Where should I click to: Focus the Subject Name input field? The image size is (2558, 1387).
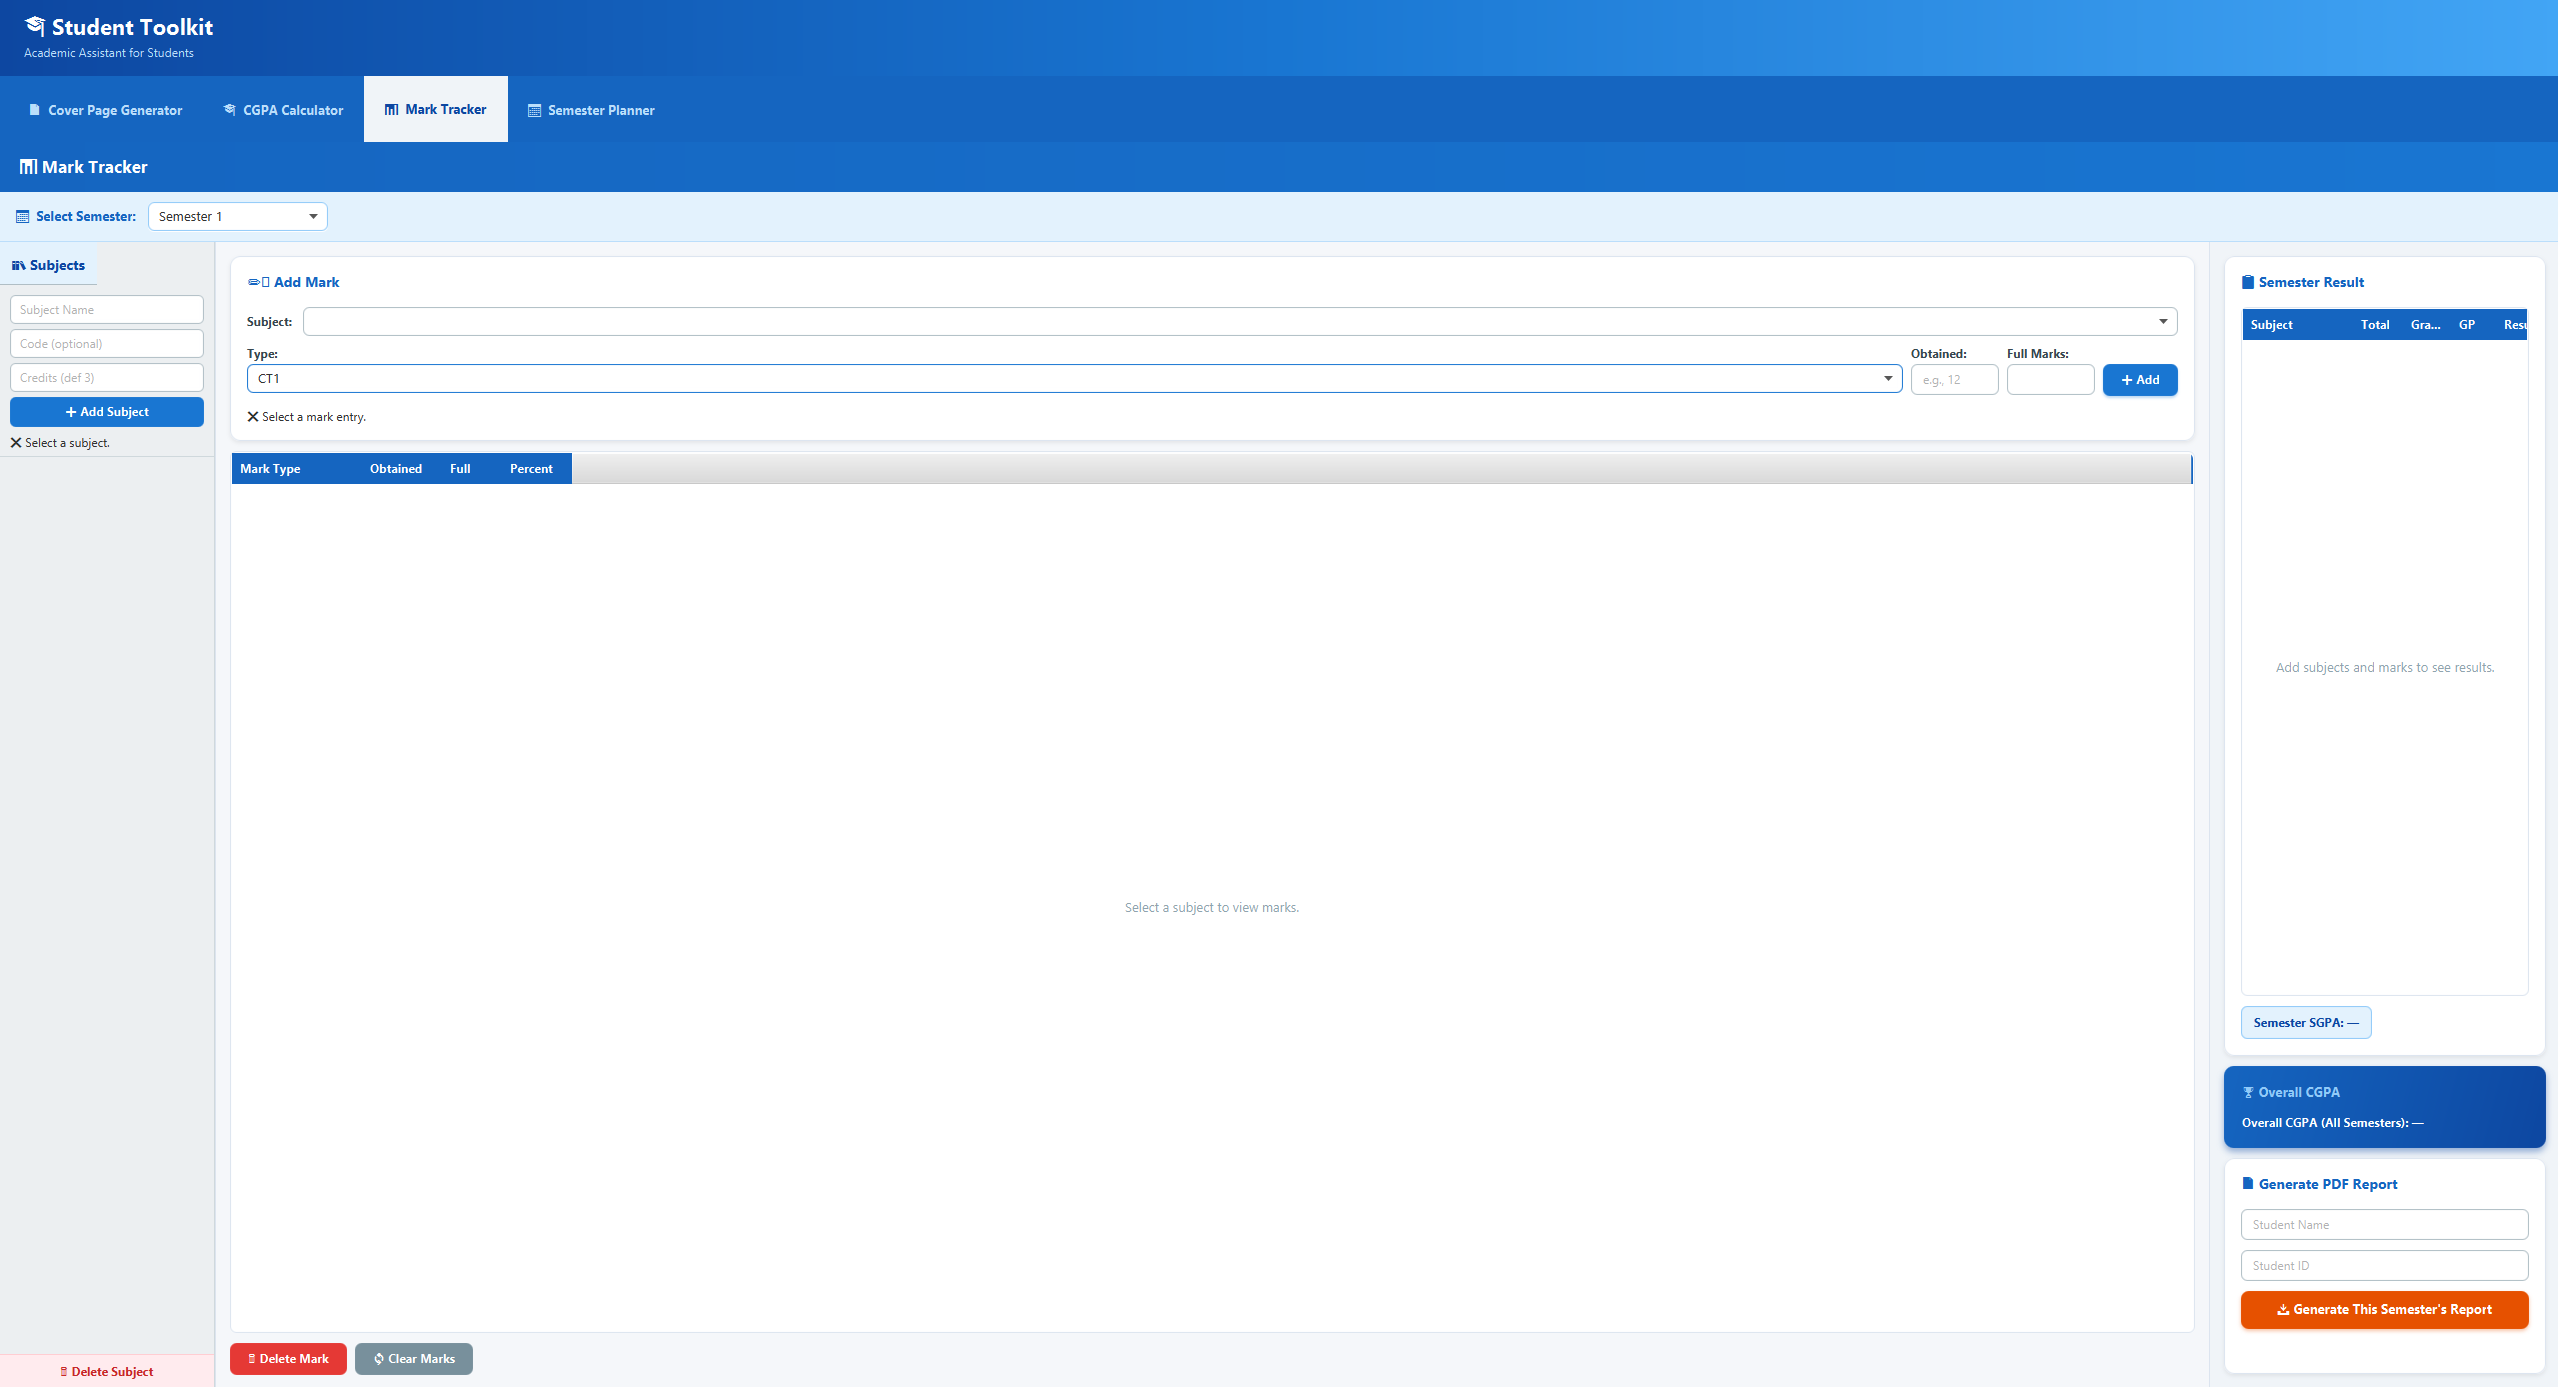pyautogui.click(x=107, y=309)
